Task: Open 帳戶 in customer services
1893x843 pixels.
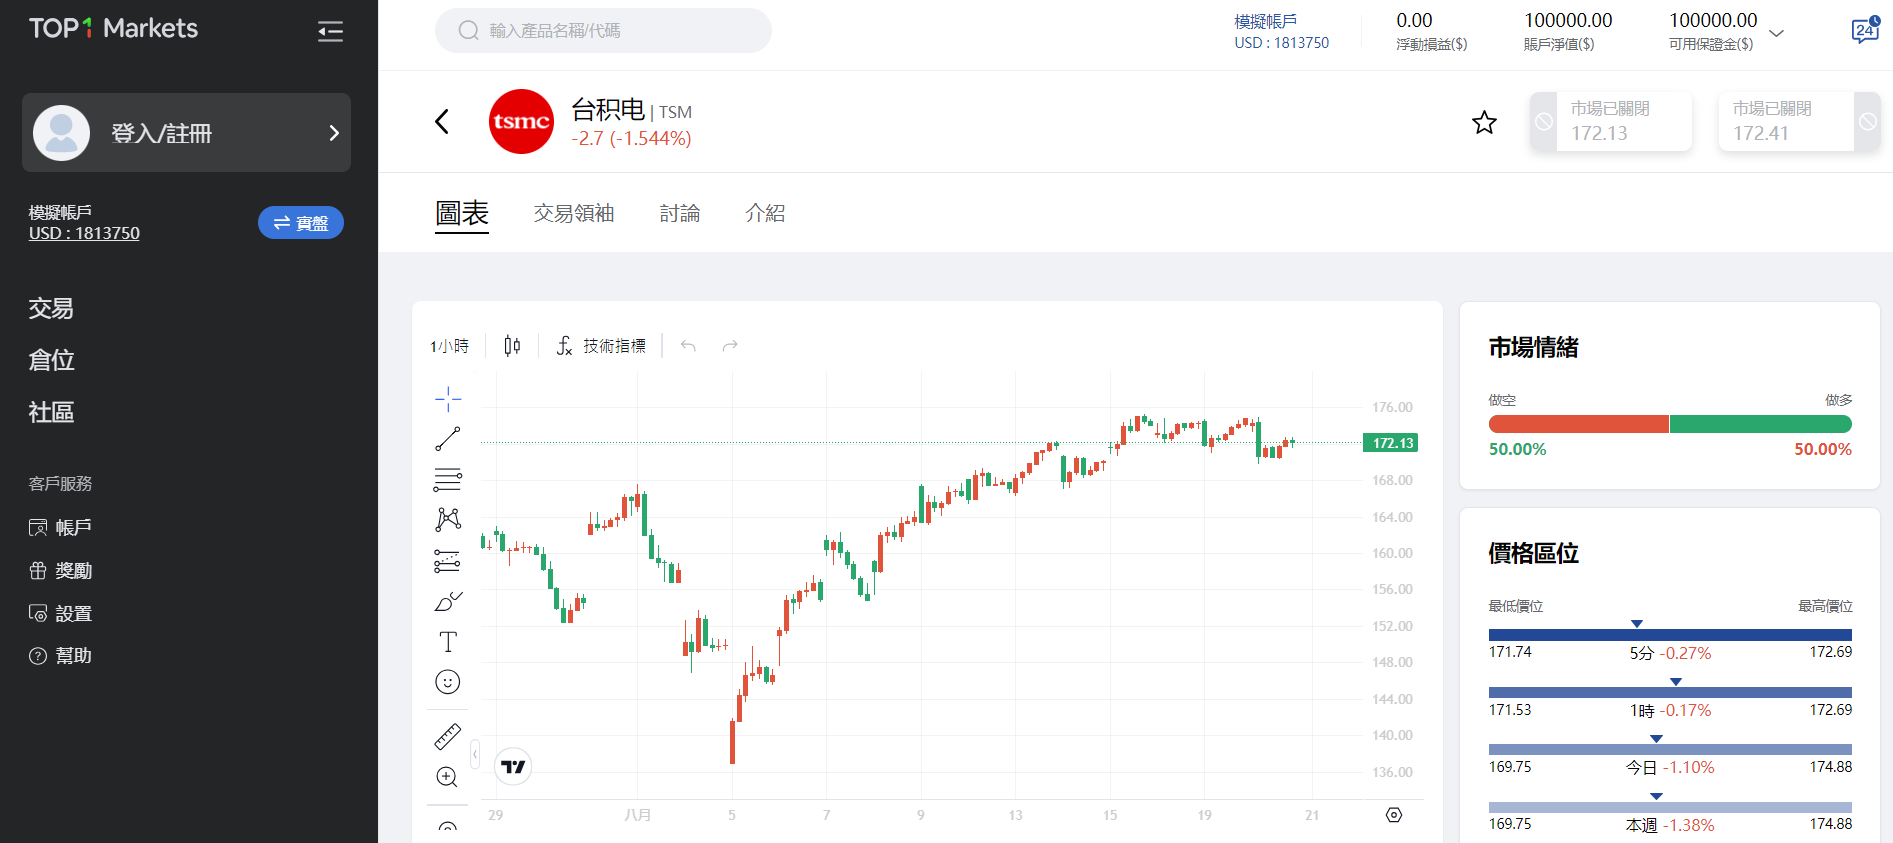Action: tap(60, 527)
